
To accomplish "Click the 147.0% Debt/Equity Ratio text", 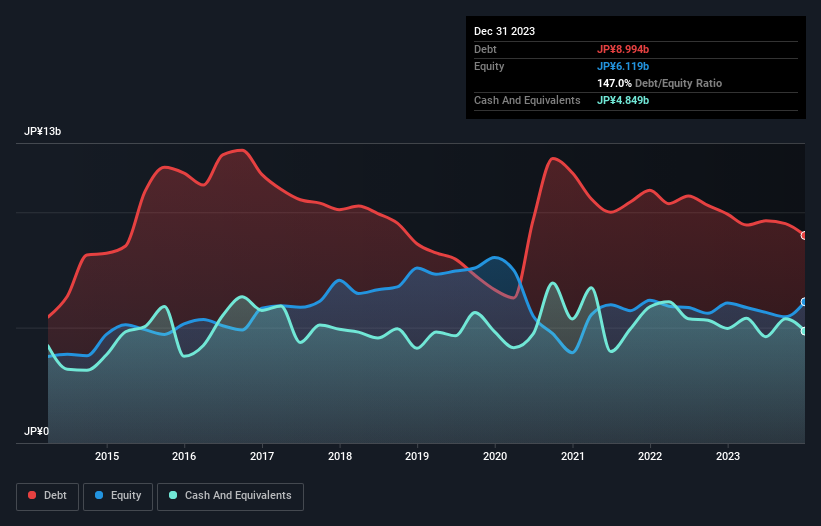I will 659,83.
